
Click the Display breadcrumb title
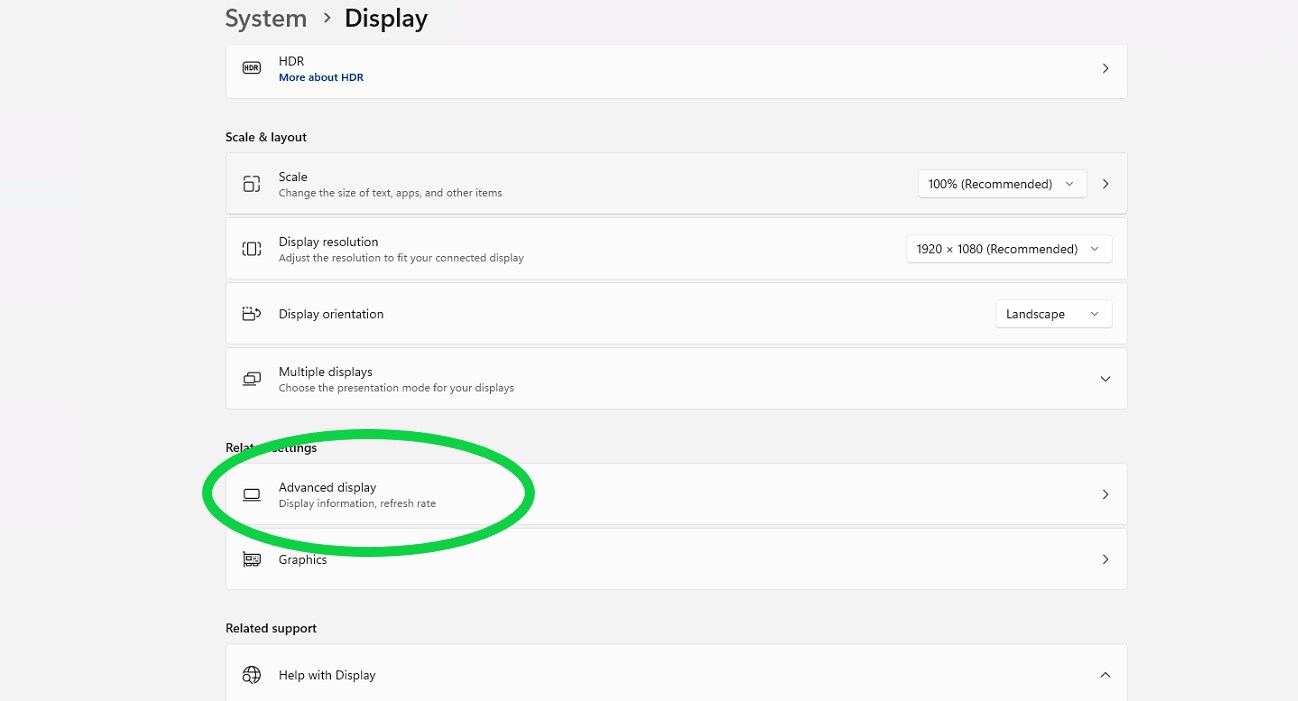pos(386,18)
